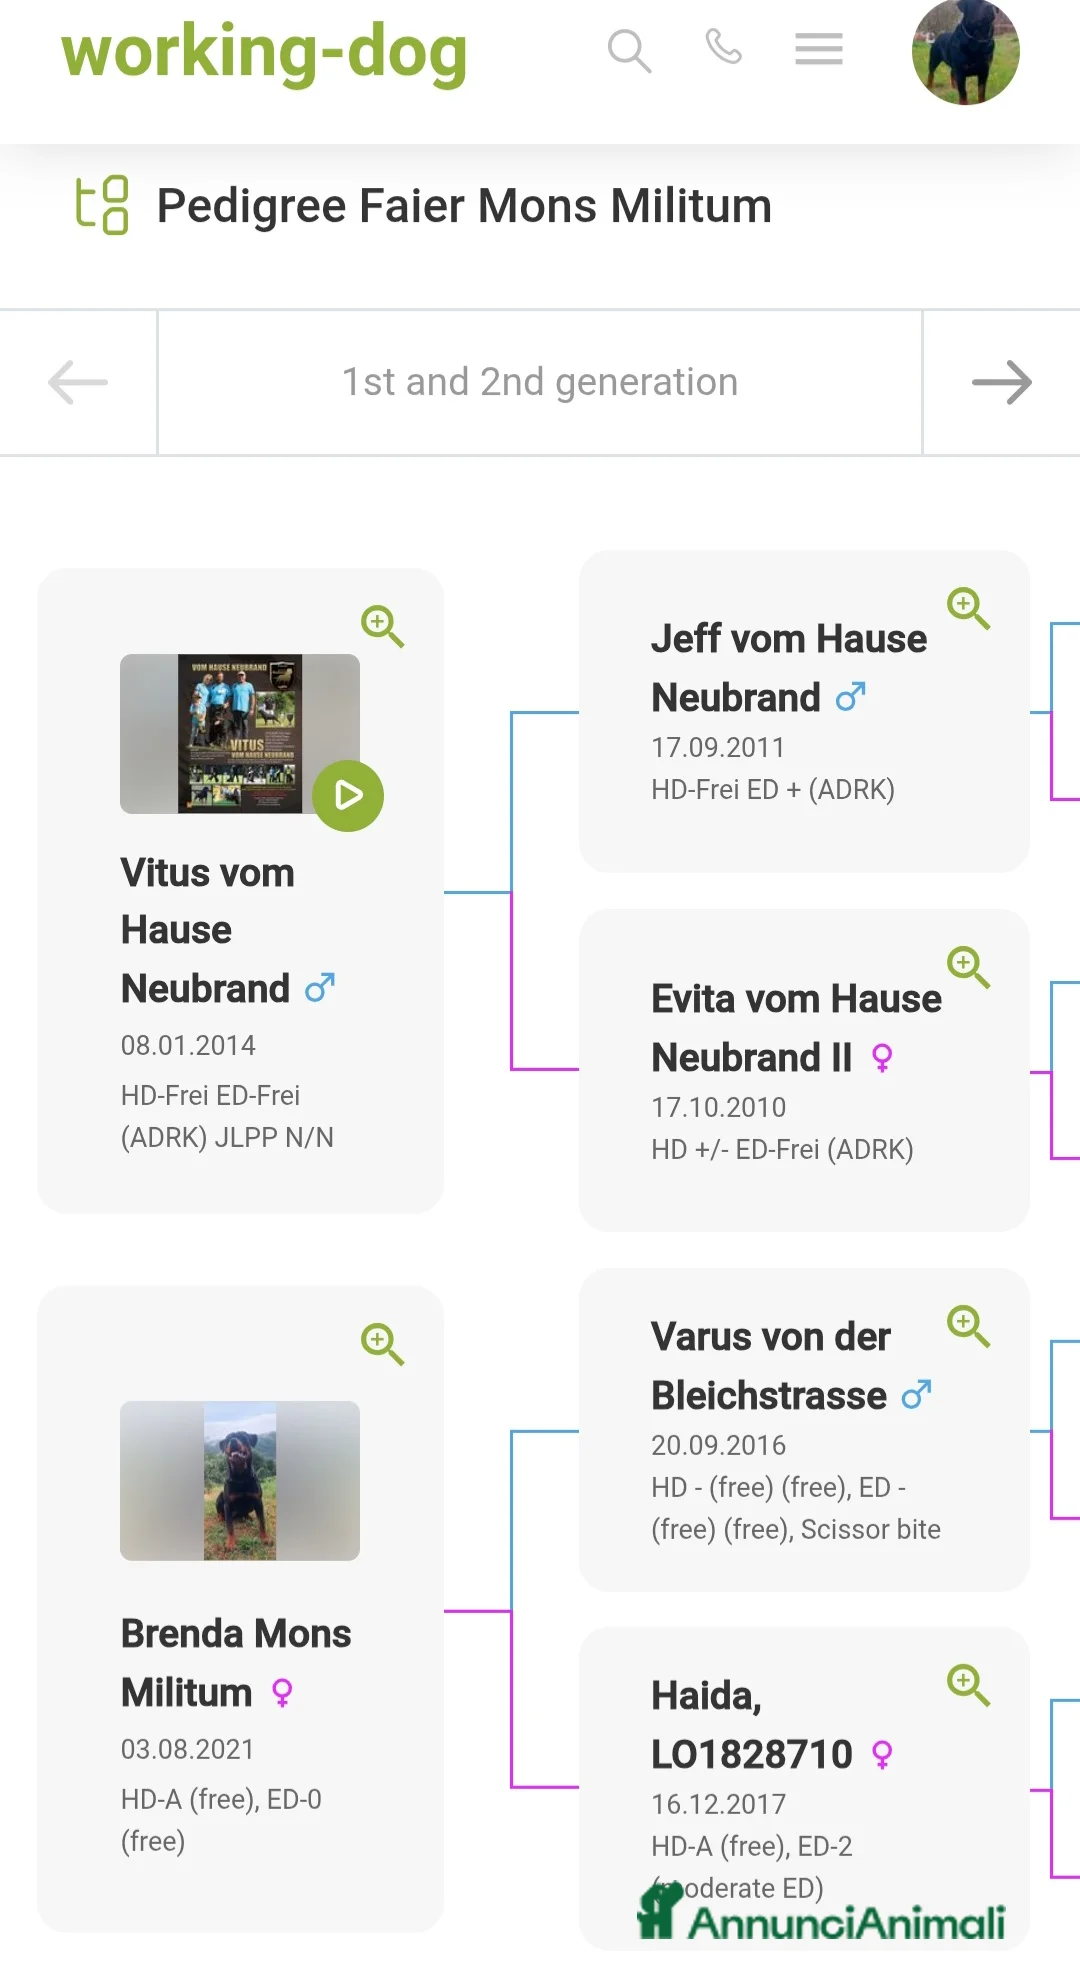Viewport: 1080px width, 1974px height.
Task: Open the search magnifier icon in header
Action: 629,50
